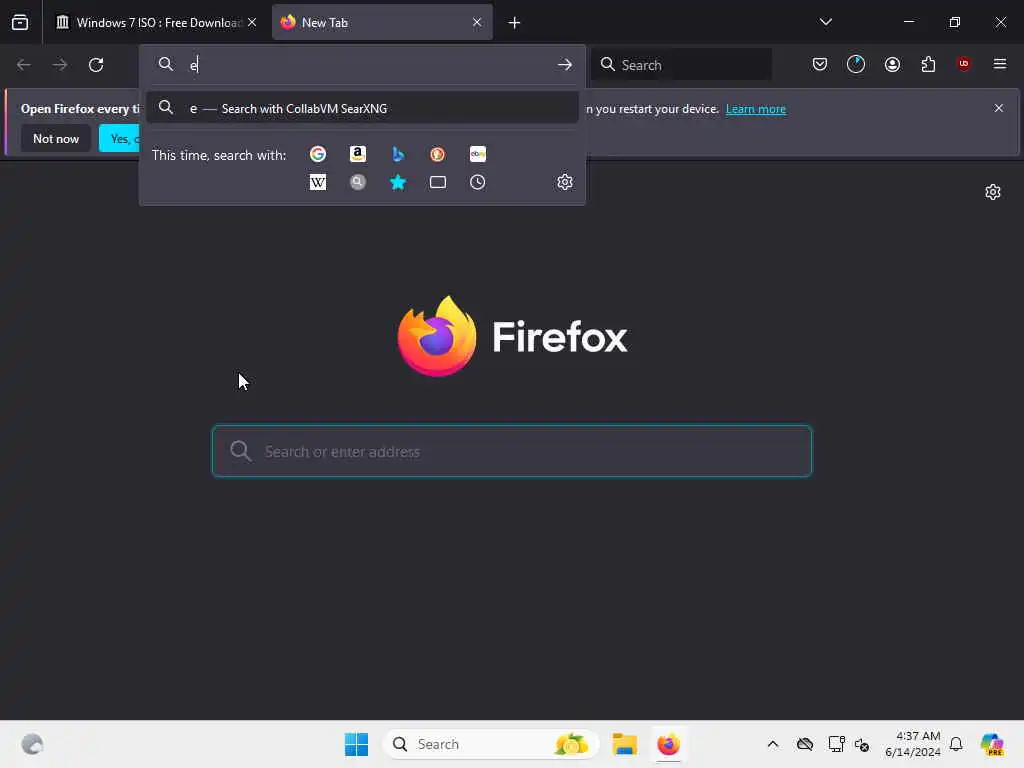
Task: Select the New Tab tab
Action: click(x=382, y=23)
